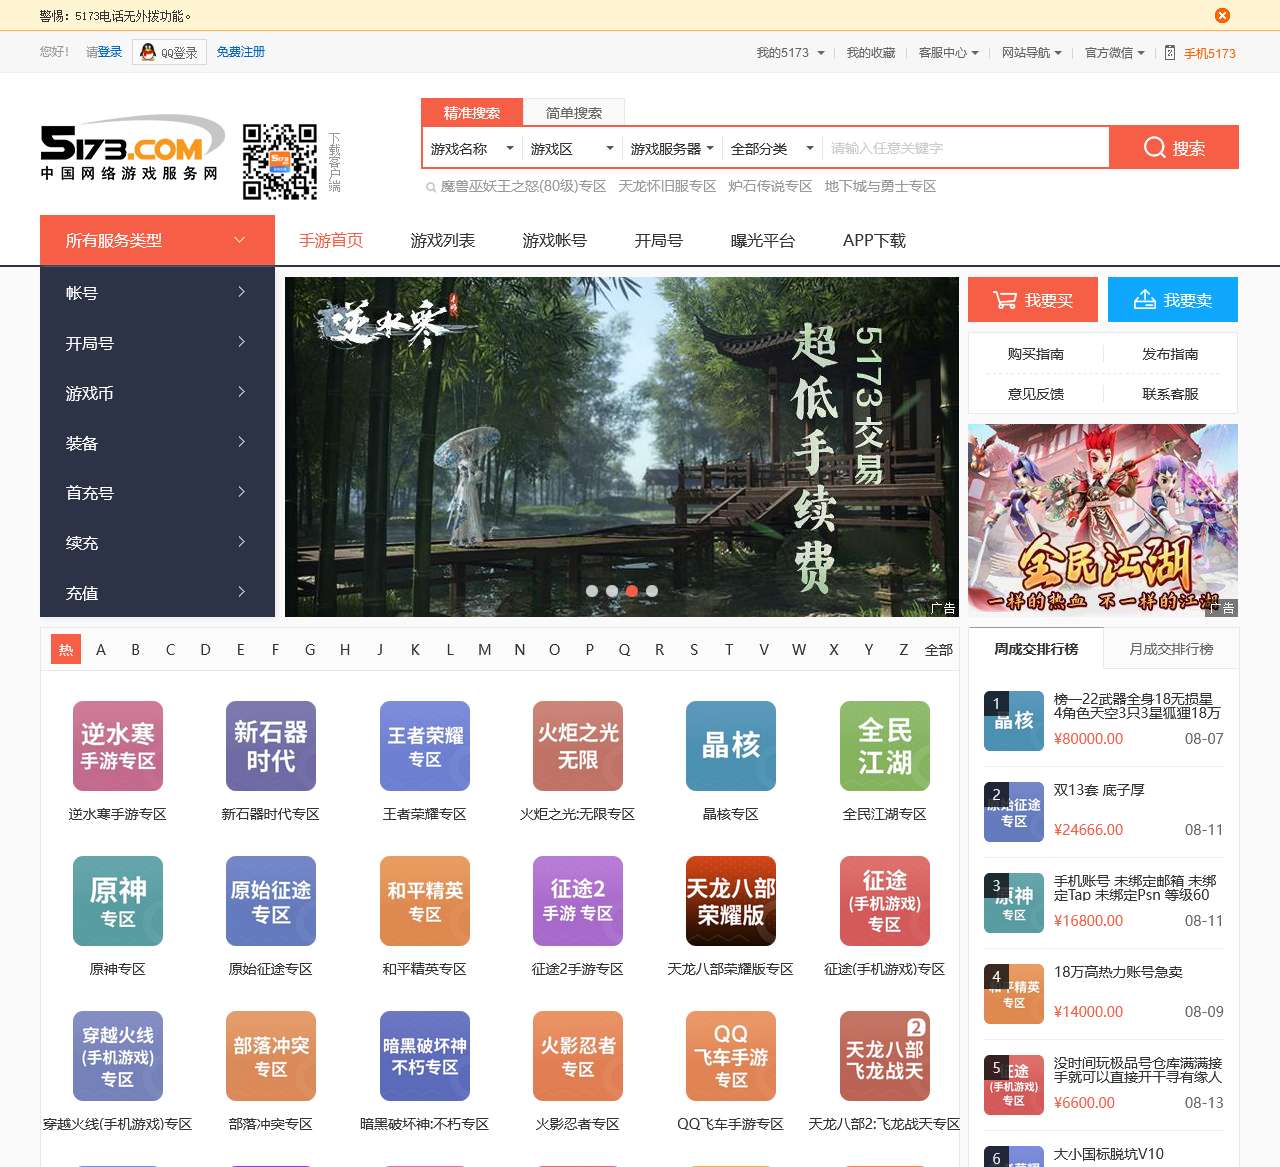This screenshot has height=1167, width=1280.
Task: Go to 游戏列表 nav item
Action: [443, 240]
